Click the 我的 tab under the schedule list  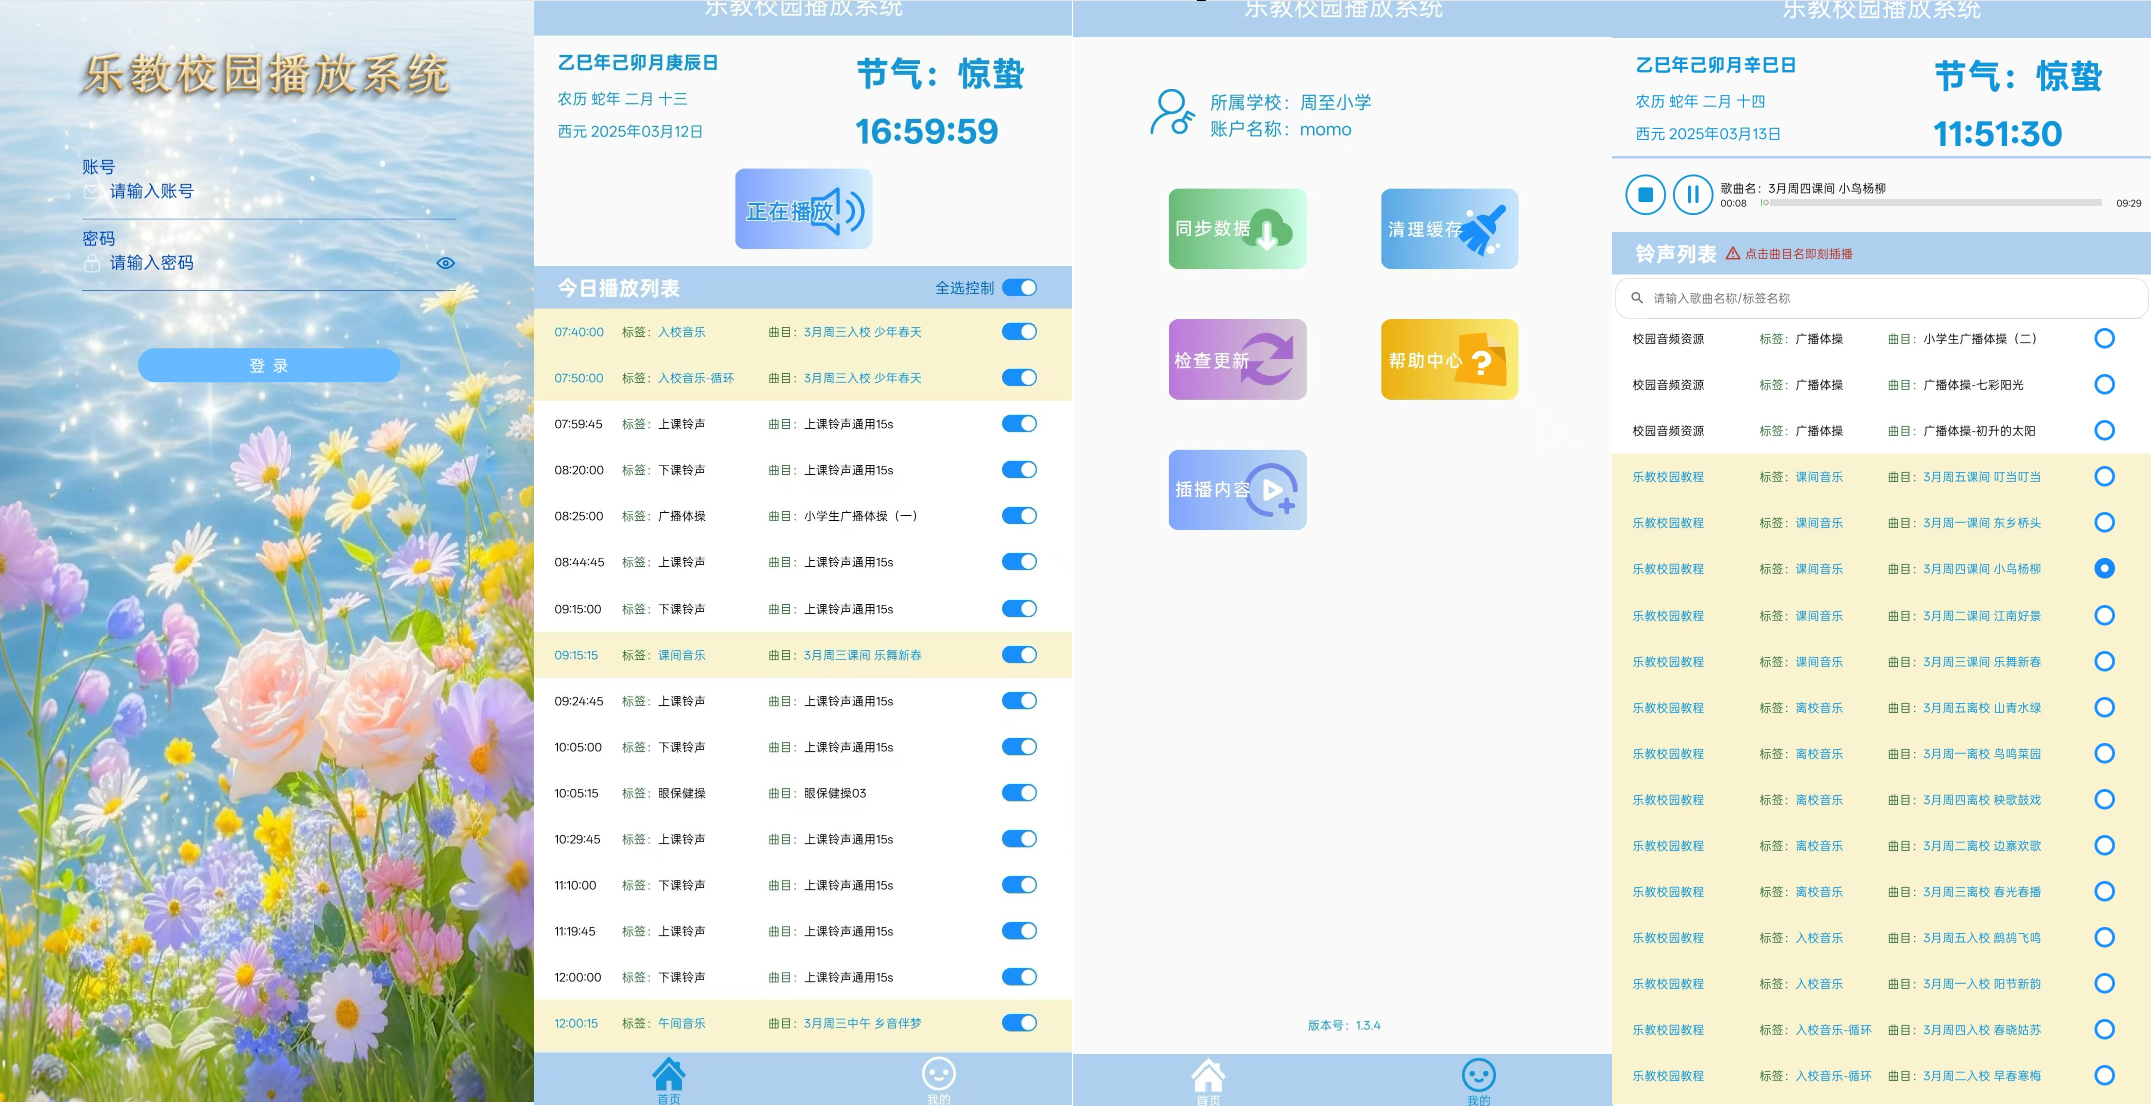[938, 1078]
